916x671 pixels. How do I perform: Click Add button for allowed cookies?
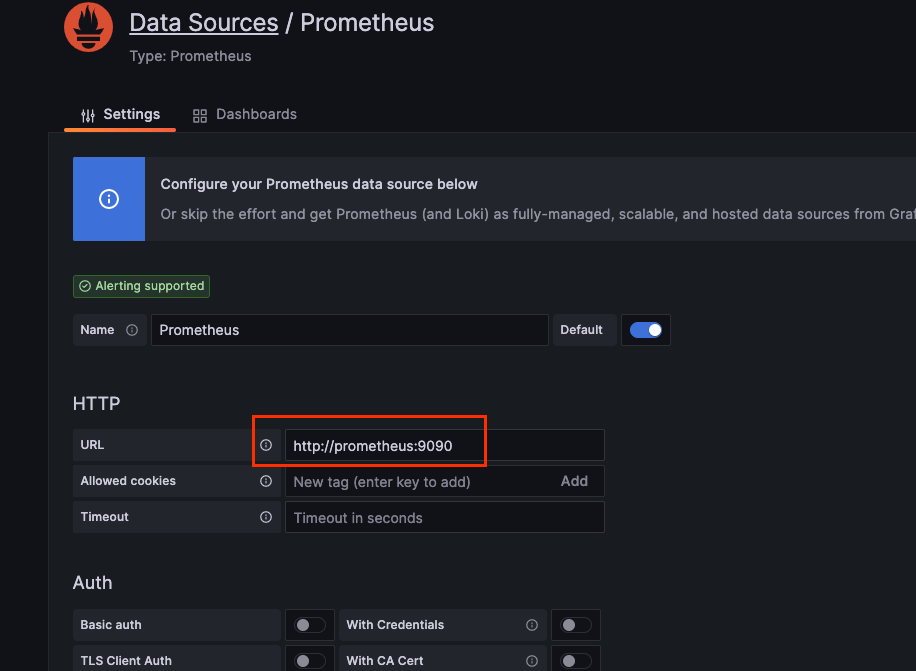(x=574, y=481)
